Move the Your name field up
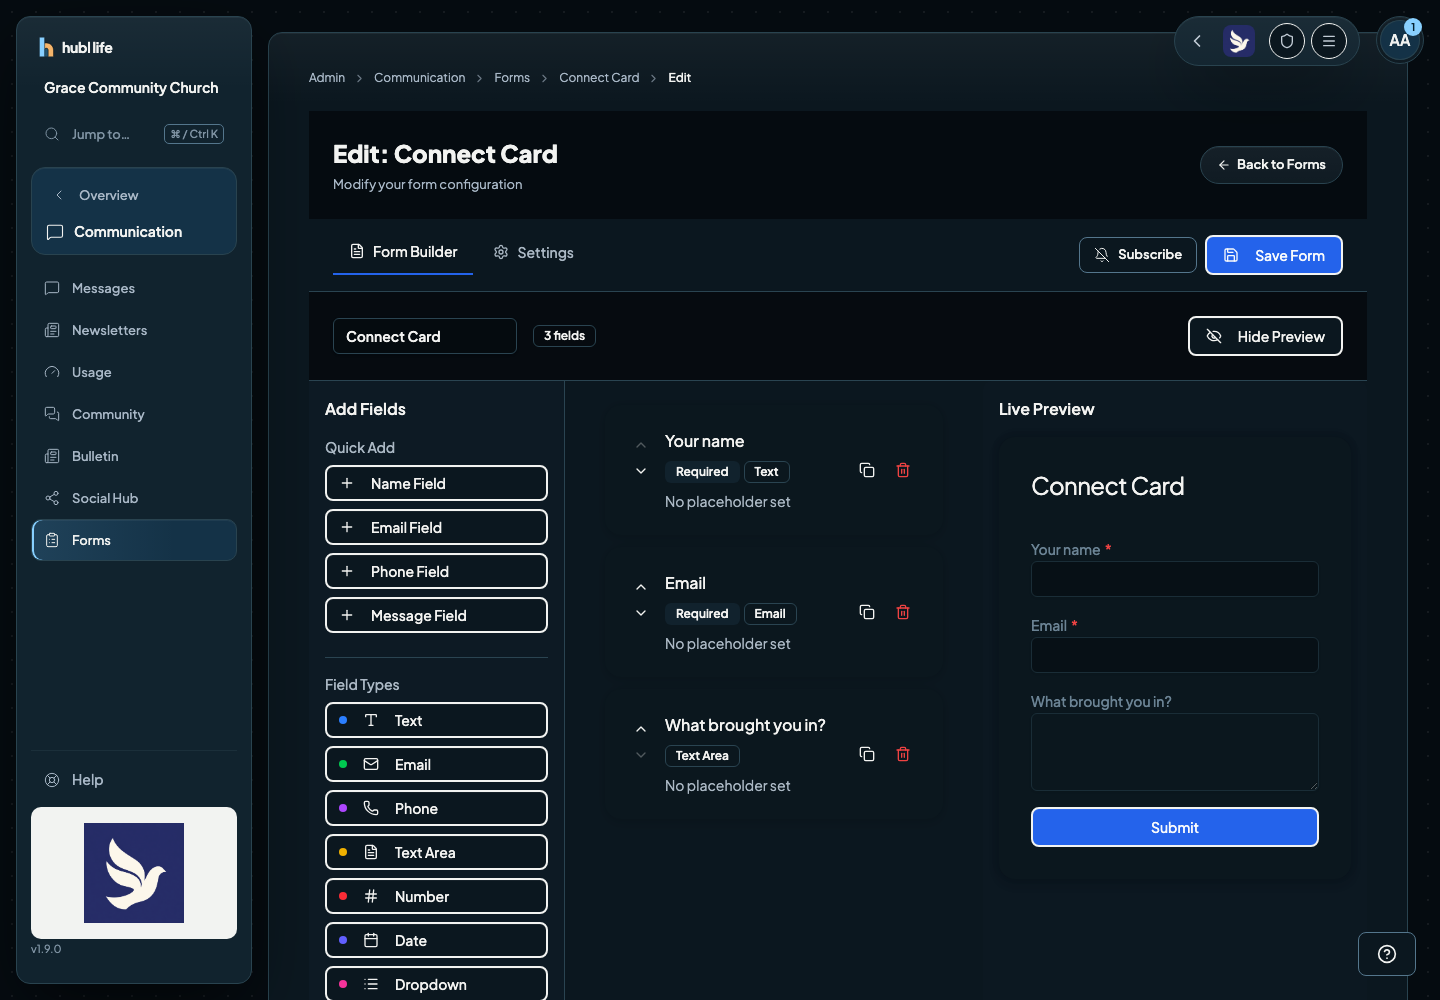The height and width of the screenshot is (1000, 1440). (641, 445)
